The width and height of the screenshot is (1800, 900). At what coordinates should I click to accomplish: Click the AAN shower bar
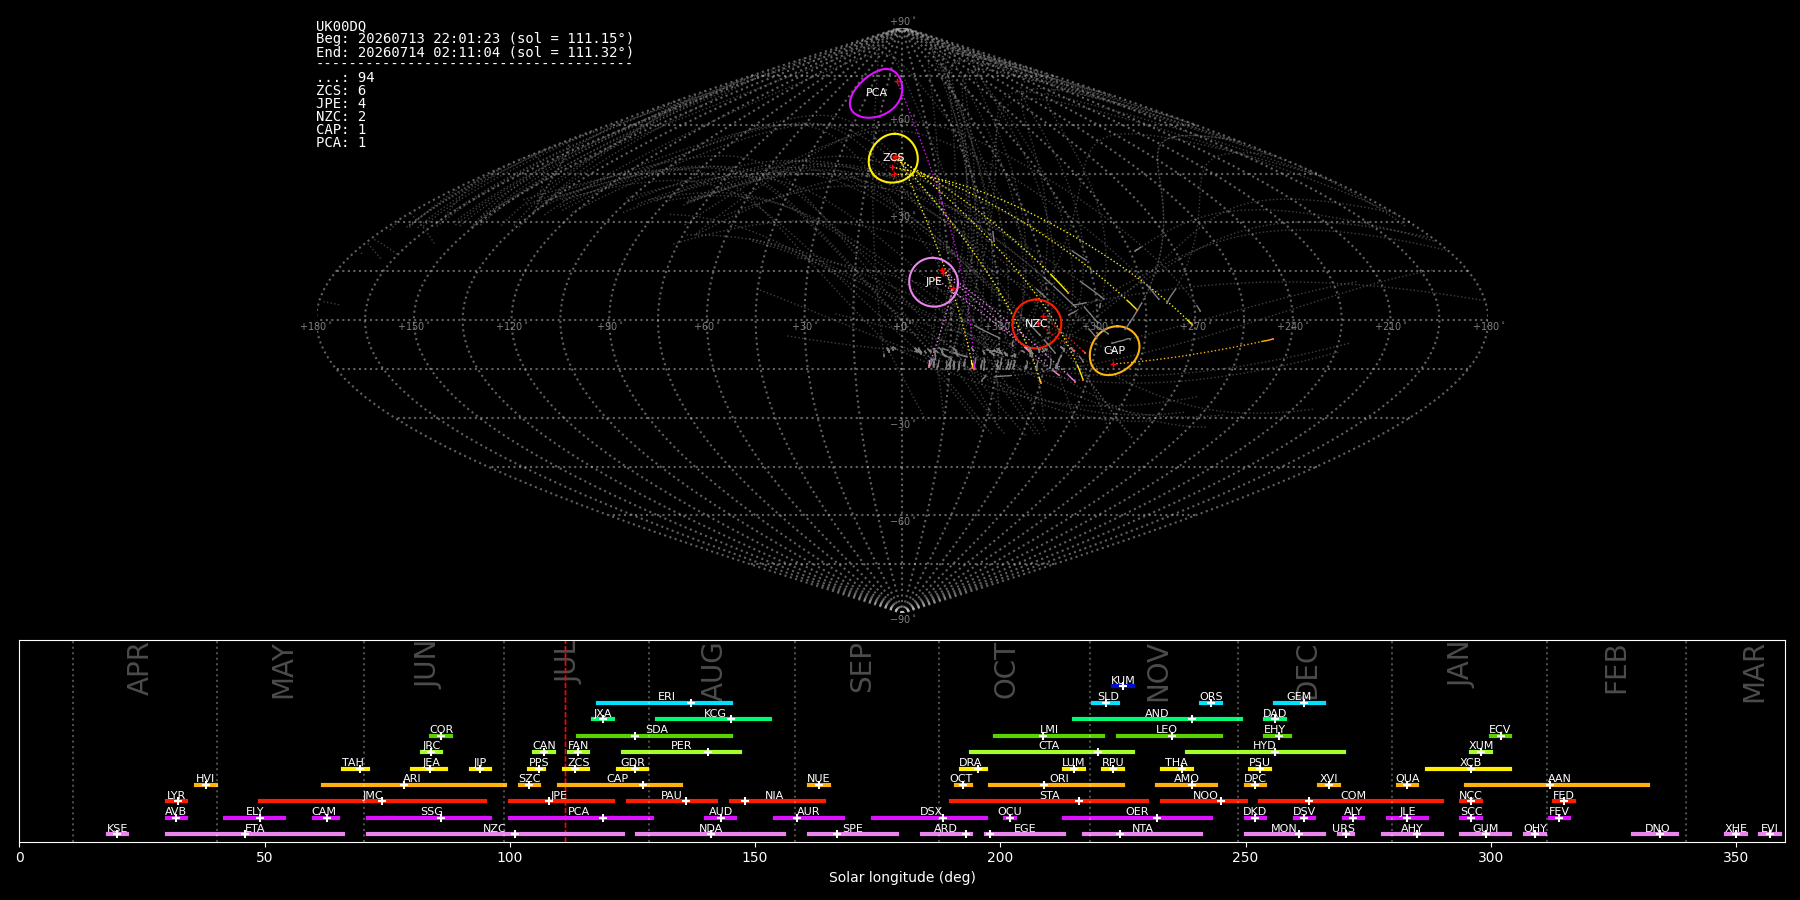click(x=1557, y=785)
